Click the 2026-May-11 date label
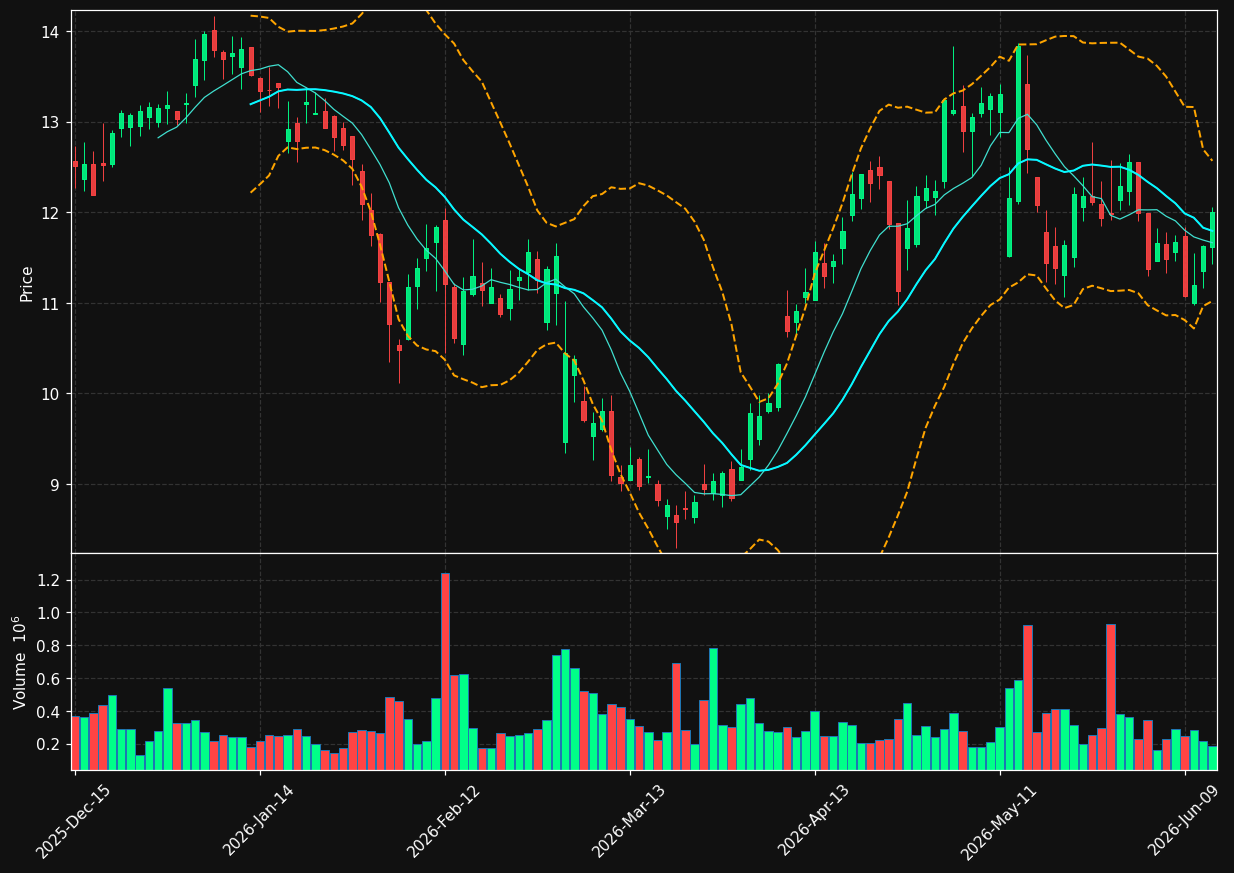Viewport: 1234px width, 873px height. pyautogui.click(x=999, y=821)
